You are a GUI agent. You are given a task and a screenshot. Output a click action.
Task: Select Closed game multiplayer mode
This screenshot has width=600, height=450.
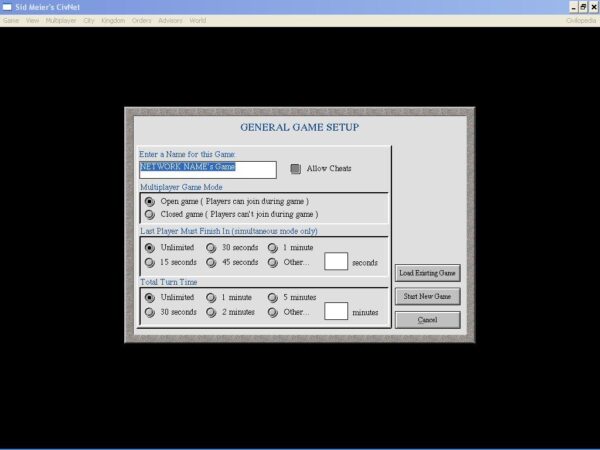[x=150, y=214]
